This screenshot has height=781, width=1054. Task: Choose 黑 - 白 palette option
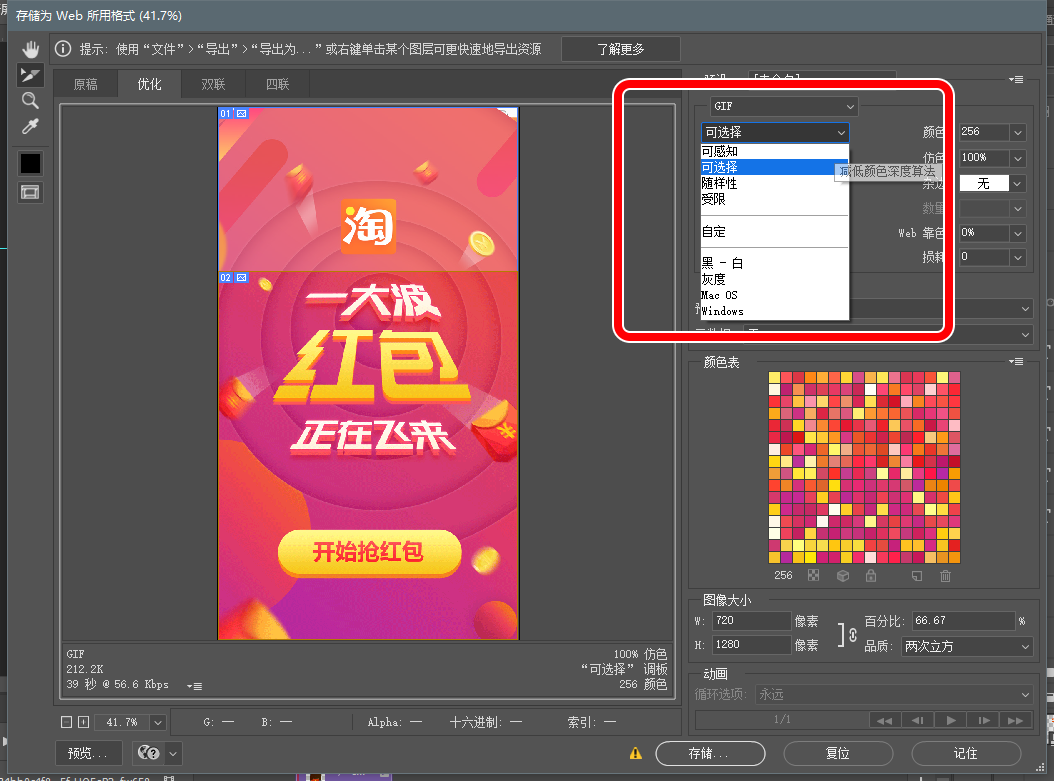click(774, 263)
